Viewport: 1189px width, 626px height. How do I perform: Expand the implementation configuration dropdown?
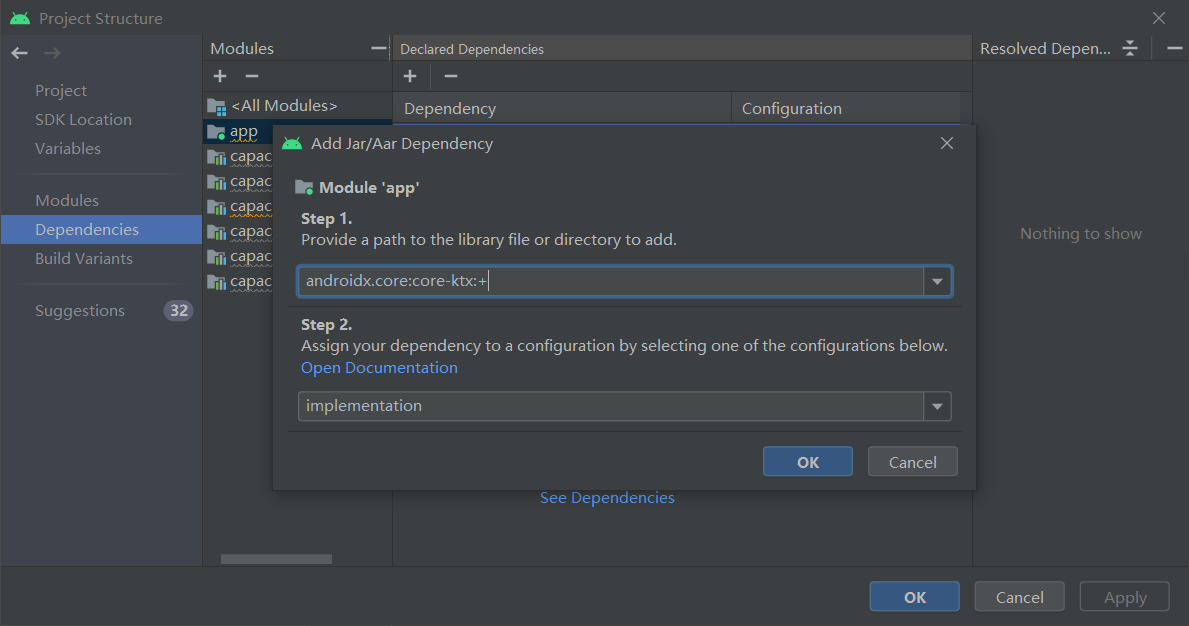tap(937, 407)
